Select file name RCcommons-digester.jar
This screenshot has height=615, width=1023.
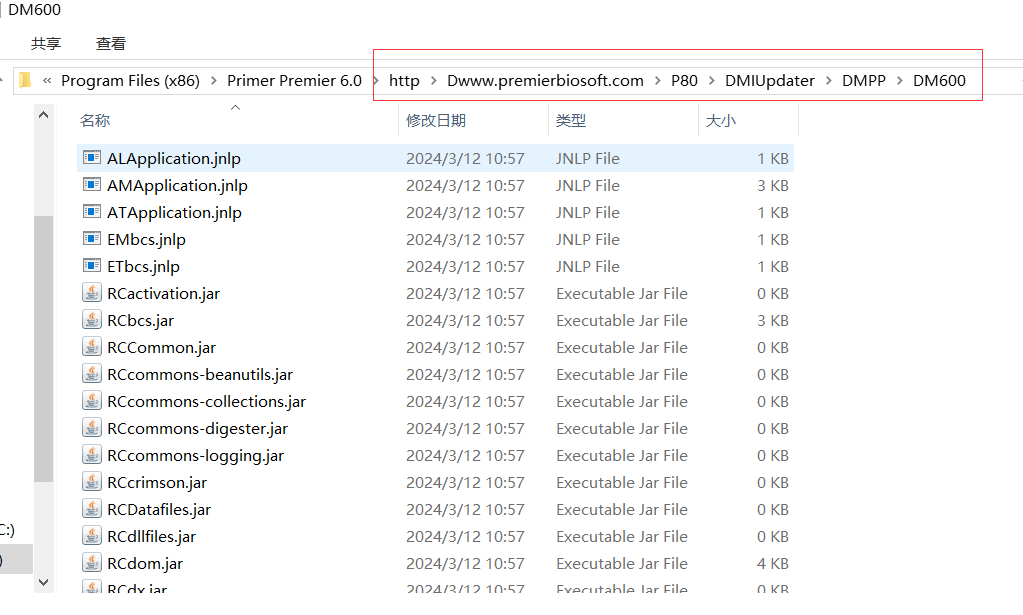pos(198,428)
